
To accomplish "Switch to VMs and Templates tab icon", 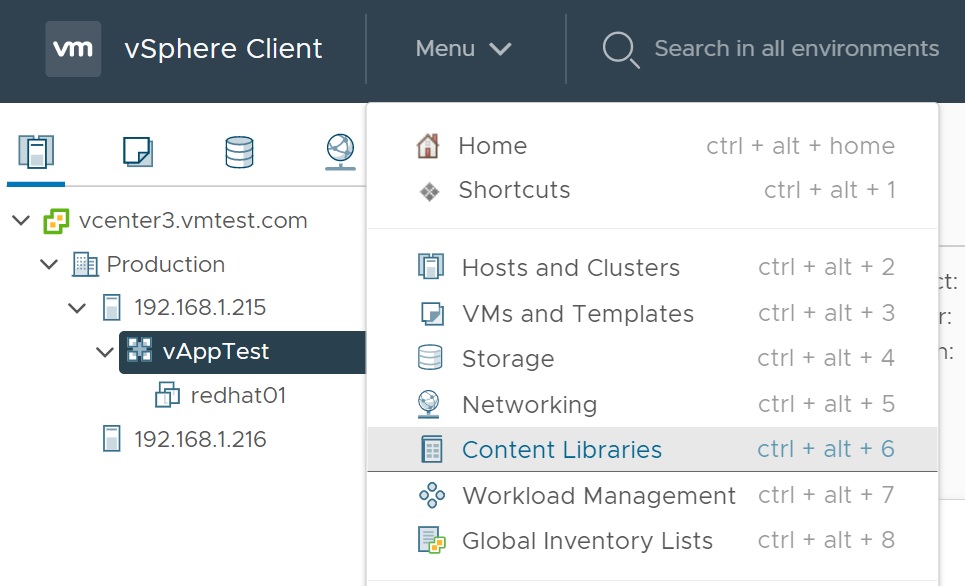I will 138,151.
